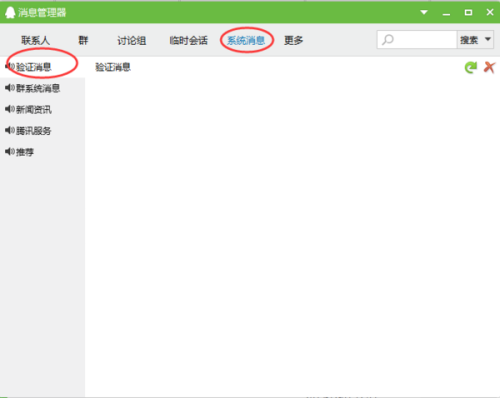Maximize the 消息管理器 window
Image resolution: width=500 pixels, height=398 pixels.
tap(468, 12)
